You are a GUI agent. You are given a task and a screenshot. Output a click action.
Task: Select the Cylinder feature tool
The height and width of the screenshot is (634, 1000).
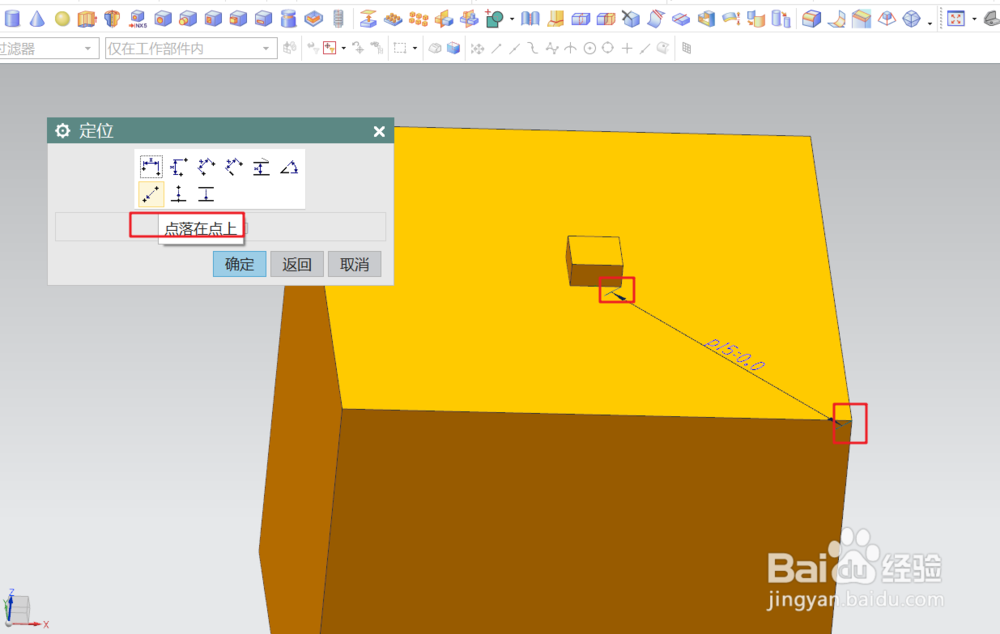11,18
